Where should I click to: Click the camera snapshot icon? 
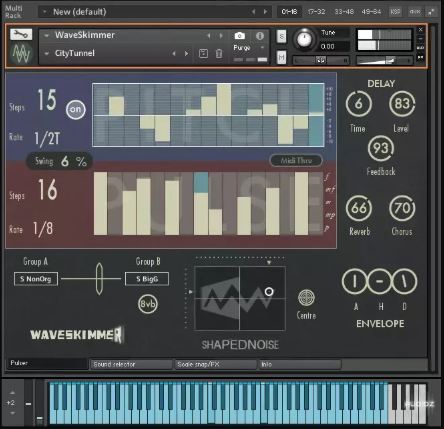(239, 36)
